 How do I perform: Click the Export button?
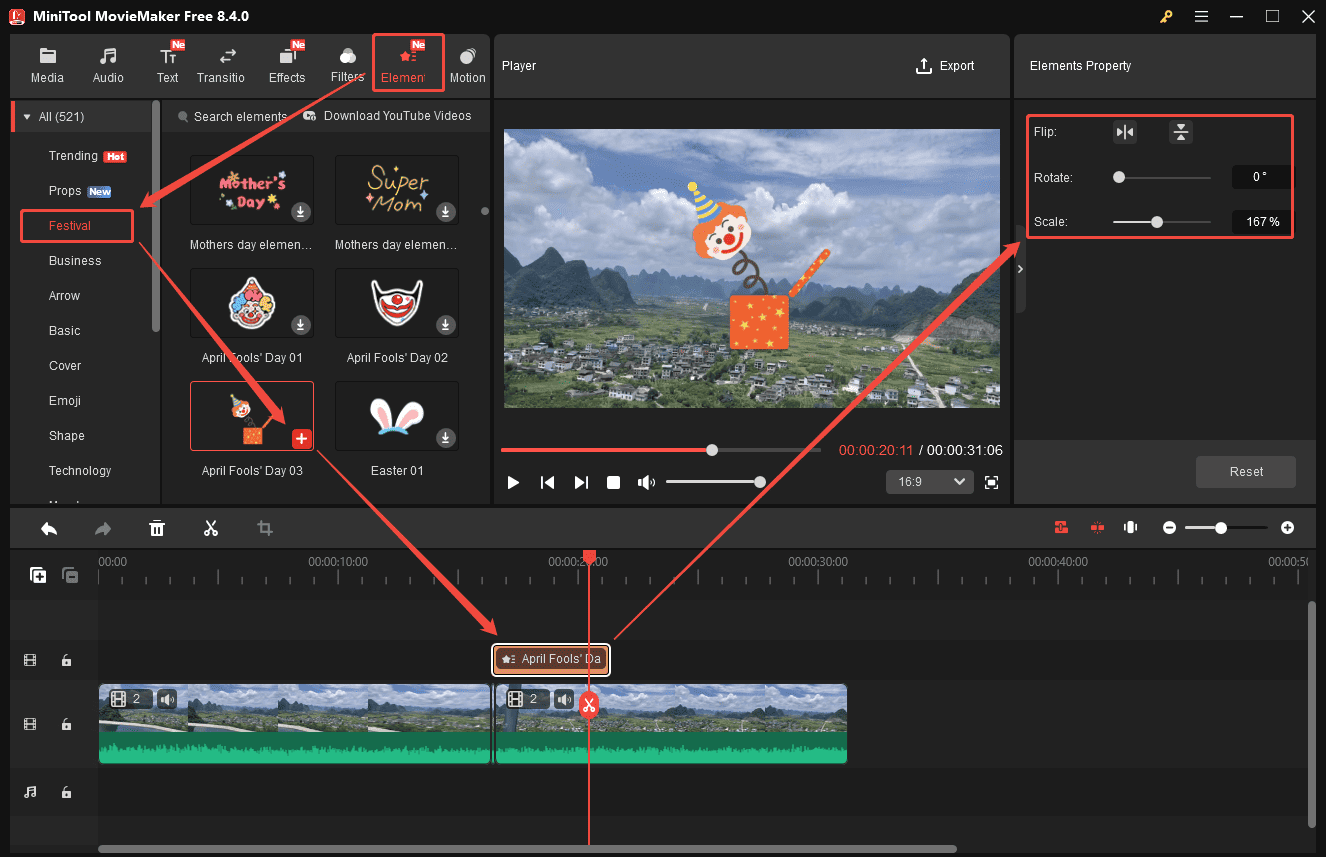944,65
